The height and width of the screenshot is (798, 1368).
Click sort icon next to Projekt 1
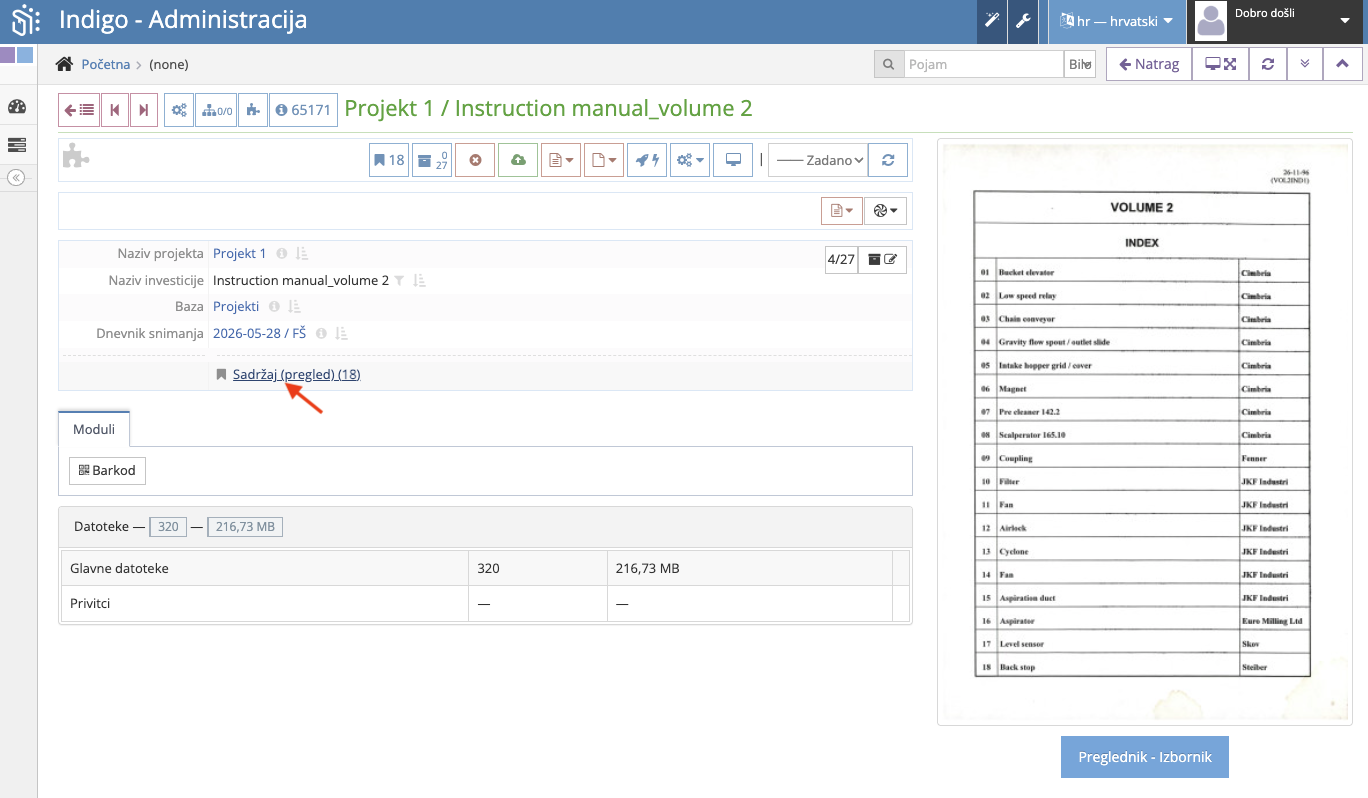pos(301,254)
